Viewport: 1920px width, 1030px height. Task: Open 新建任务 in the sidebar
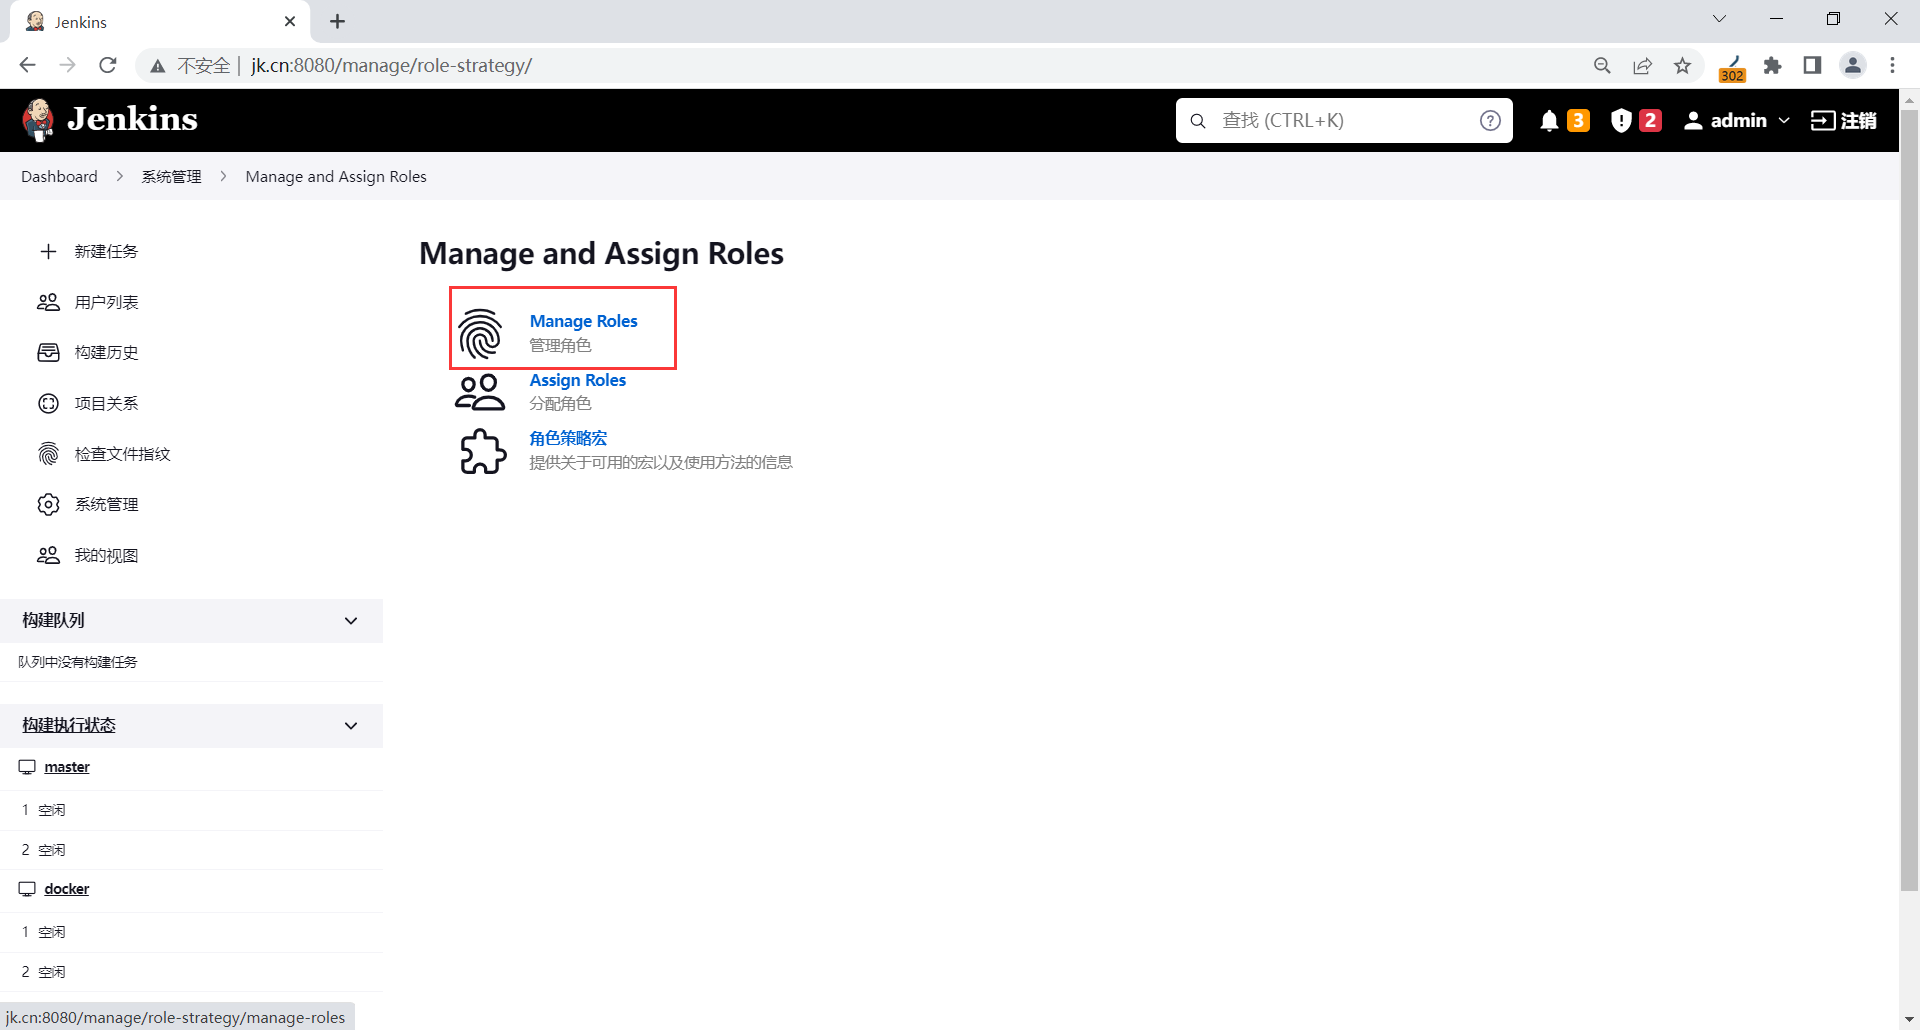click(x=106, y=251)
